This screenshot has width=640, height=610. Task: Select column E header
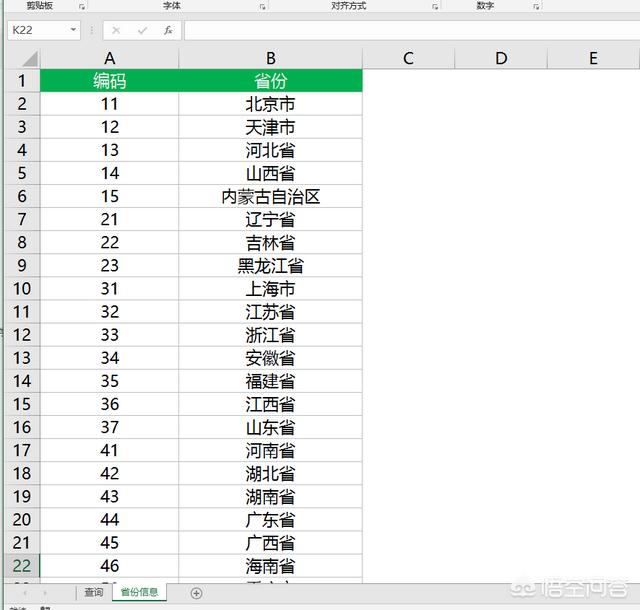593,58
